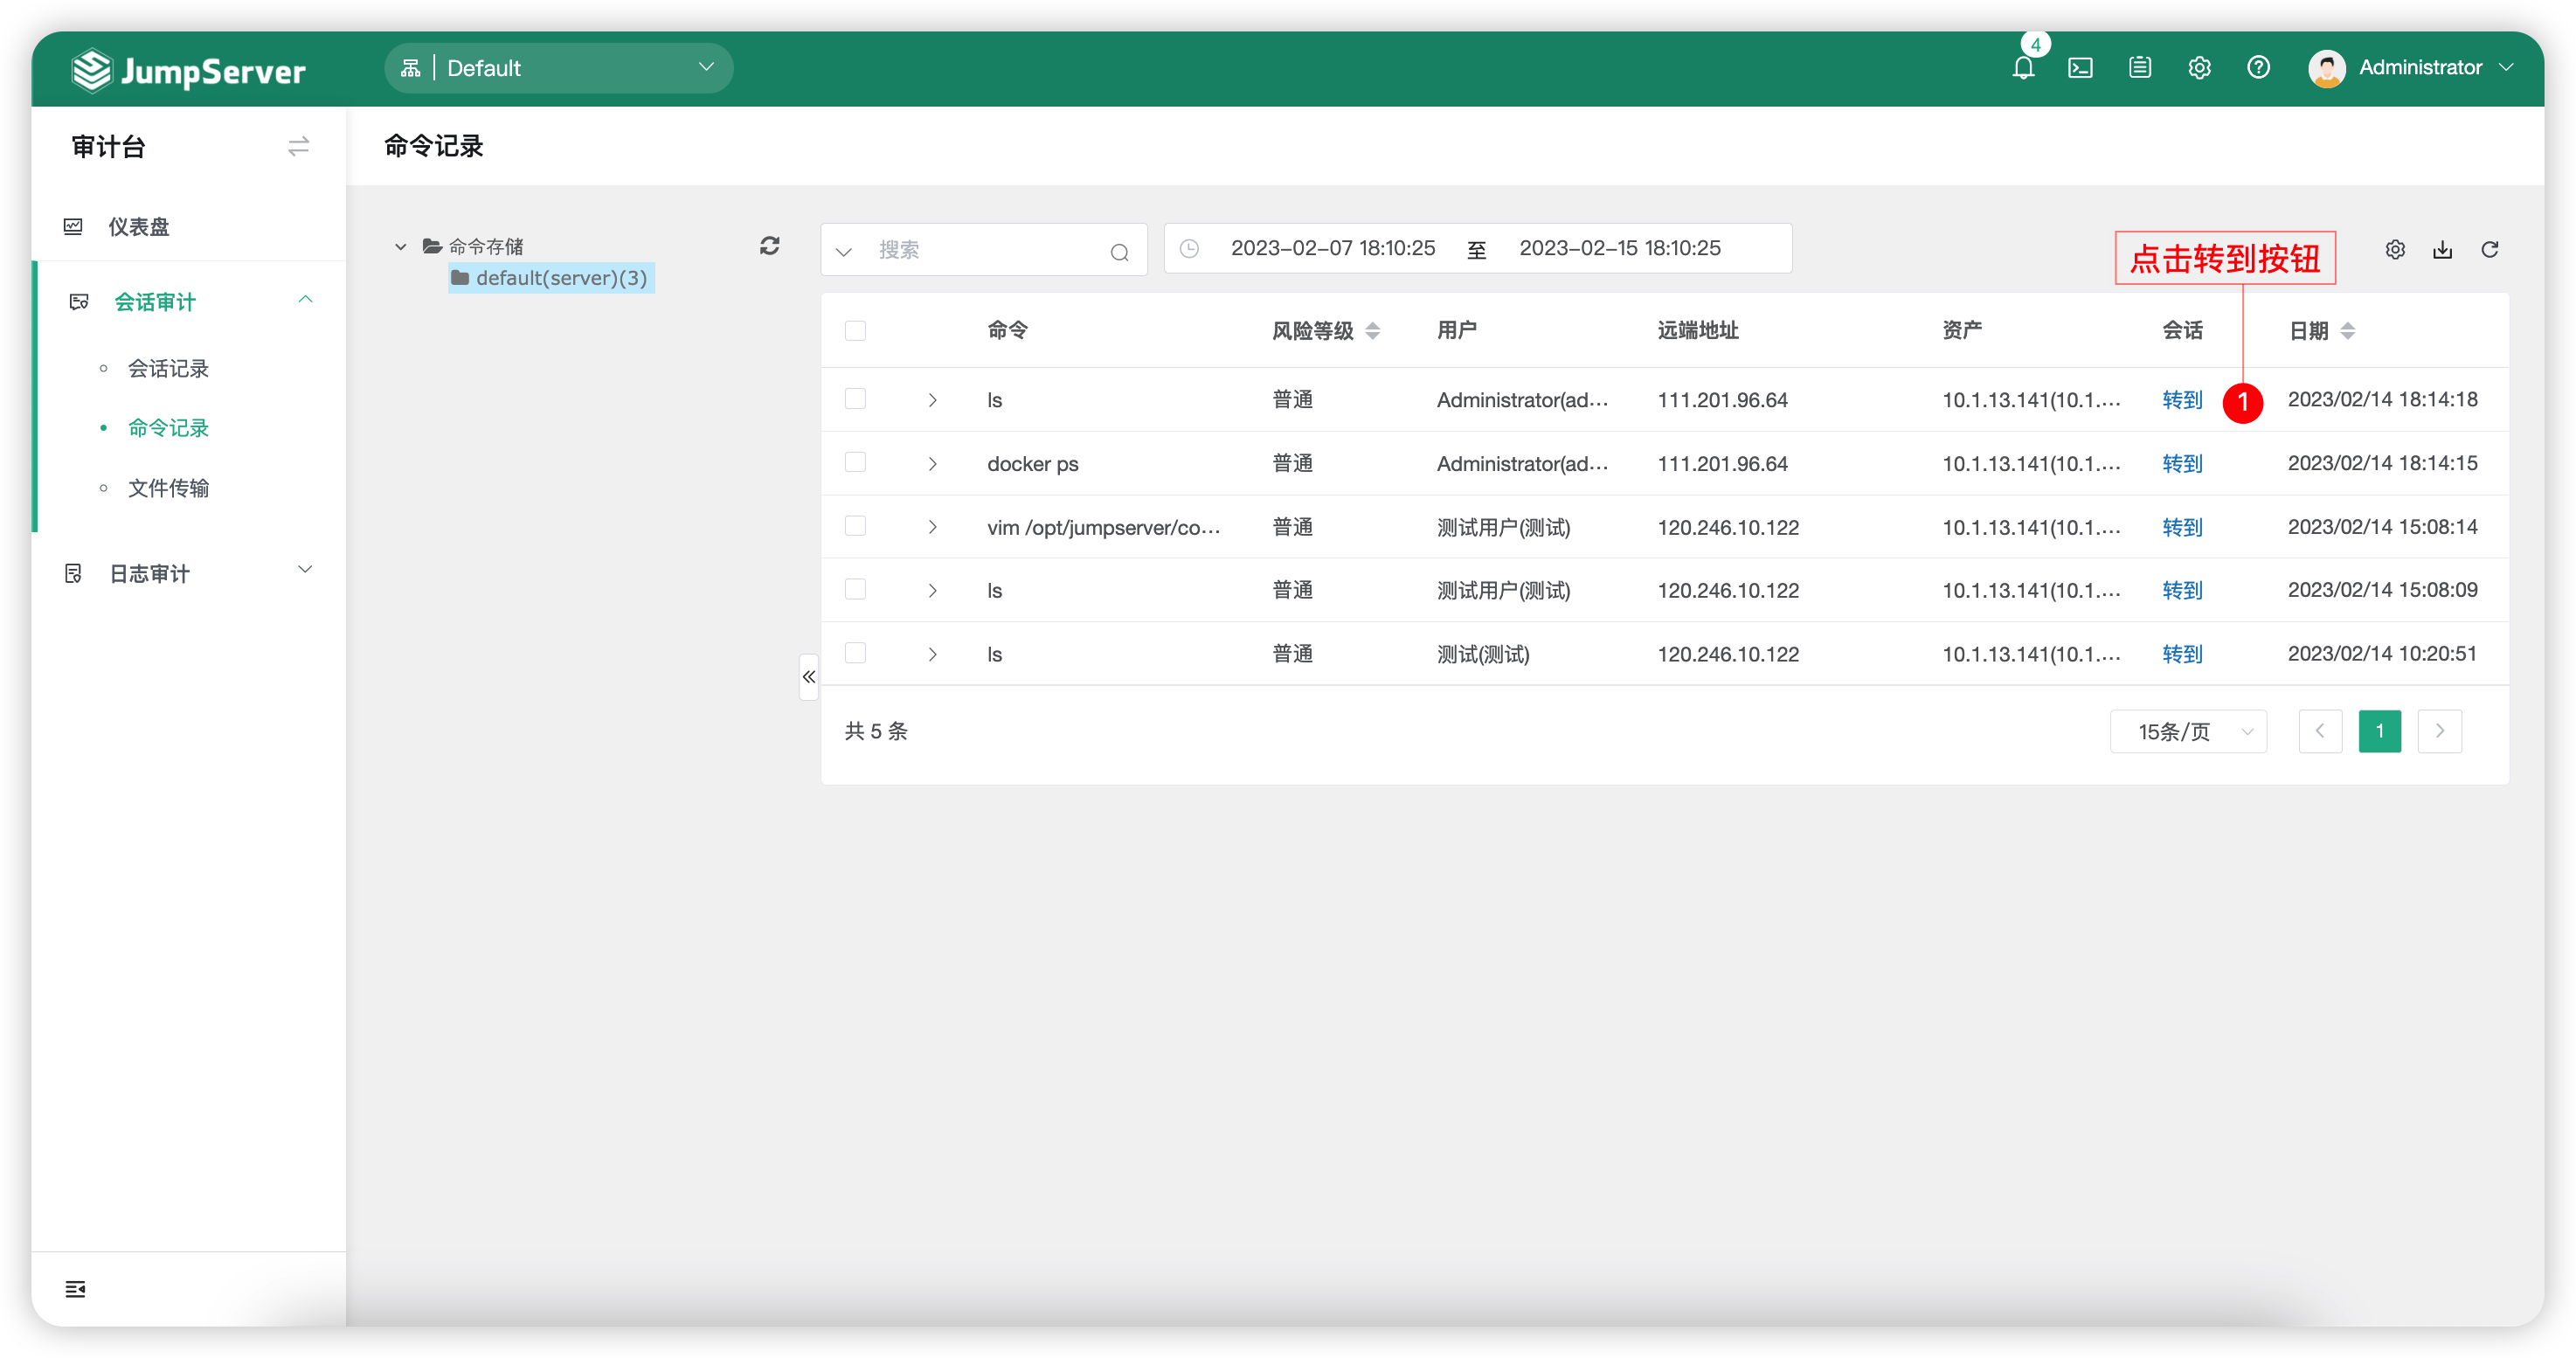Check the ls 10:20:51 row checkbox
The image size is (2576, 1358).
click(x=855, y=653)
